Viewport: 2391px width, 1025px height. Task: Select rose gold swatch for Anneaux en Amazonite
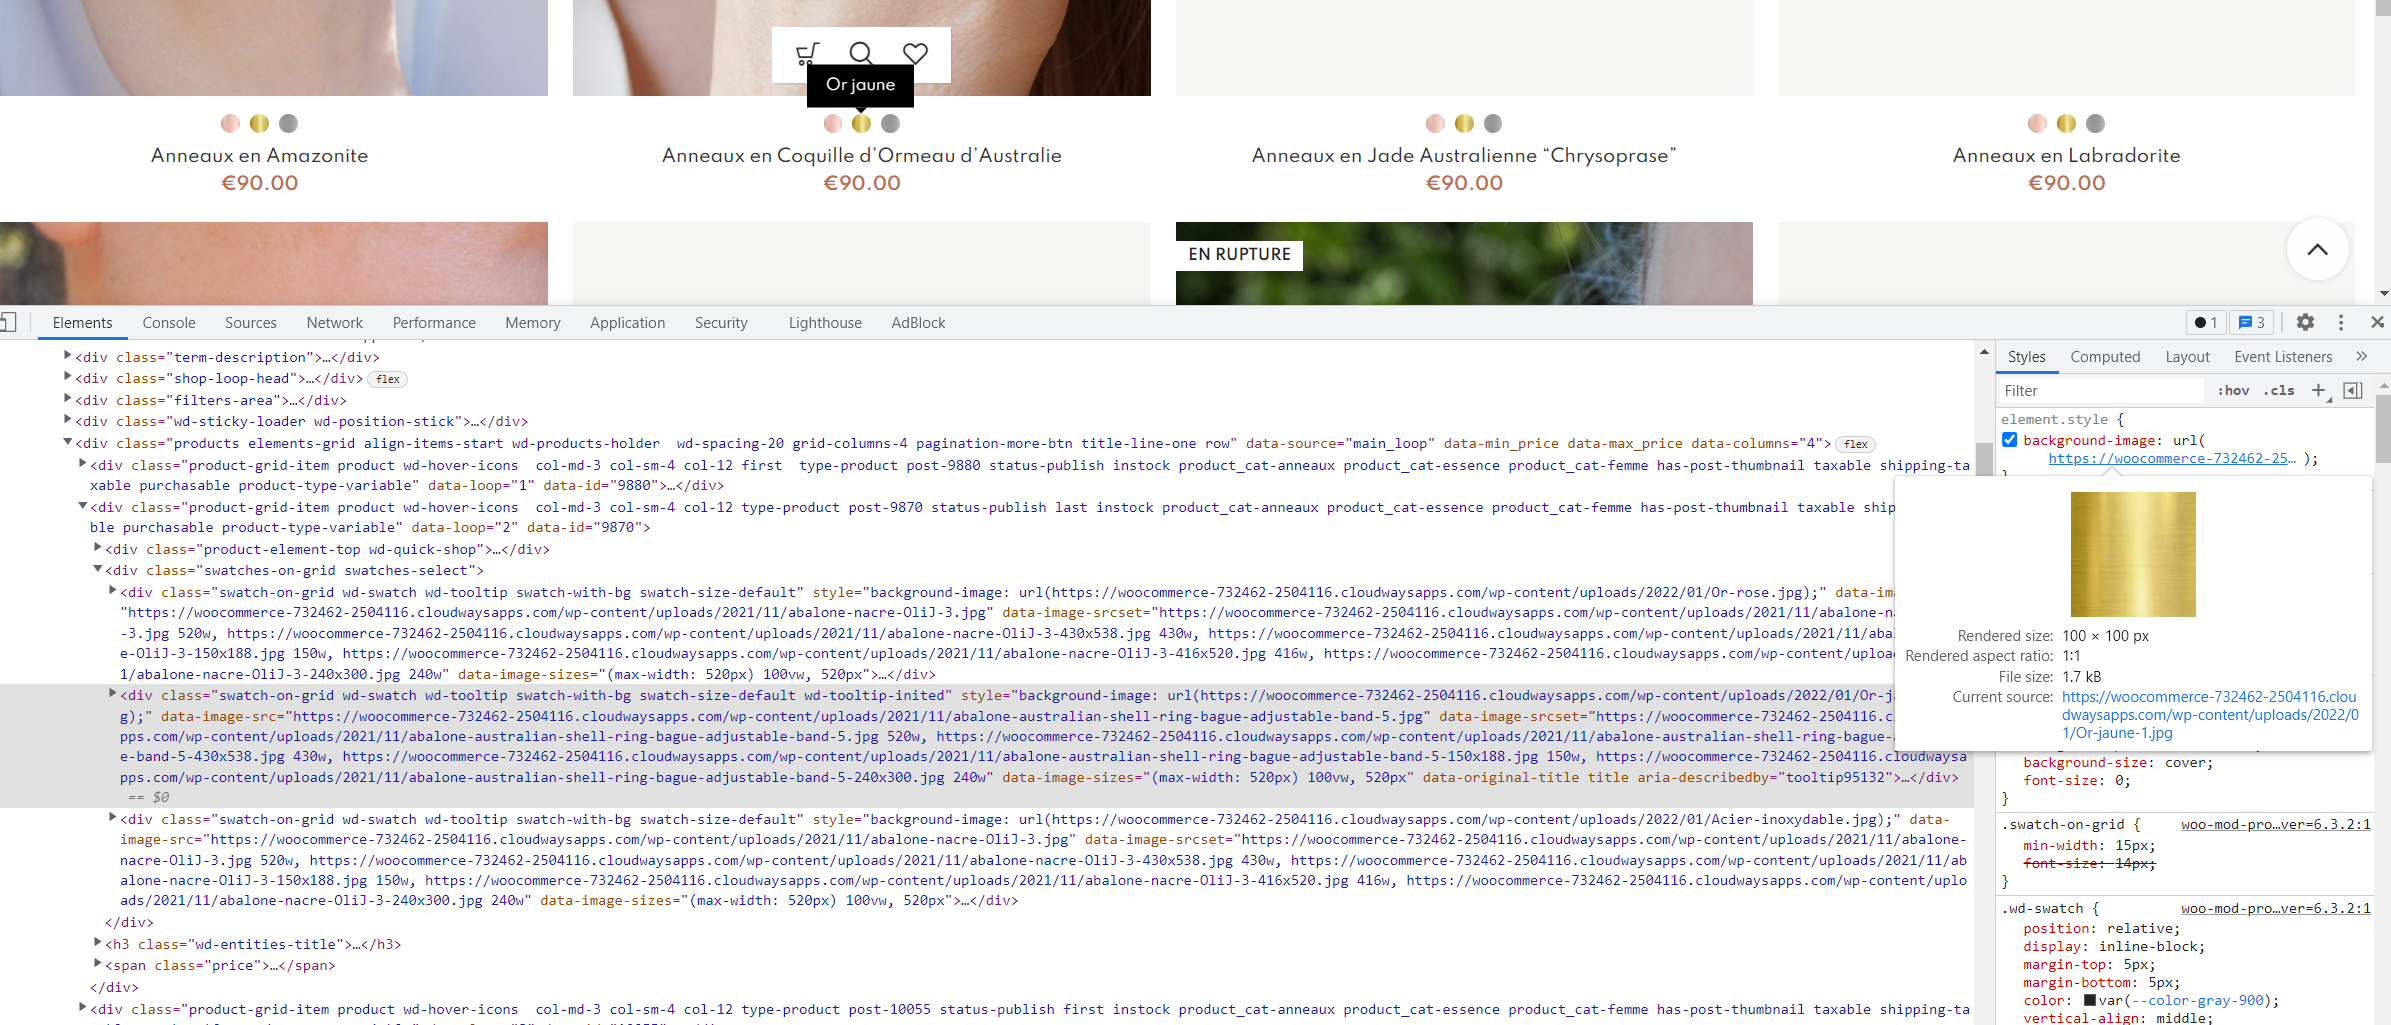click(230, 123)
